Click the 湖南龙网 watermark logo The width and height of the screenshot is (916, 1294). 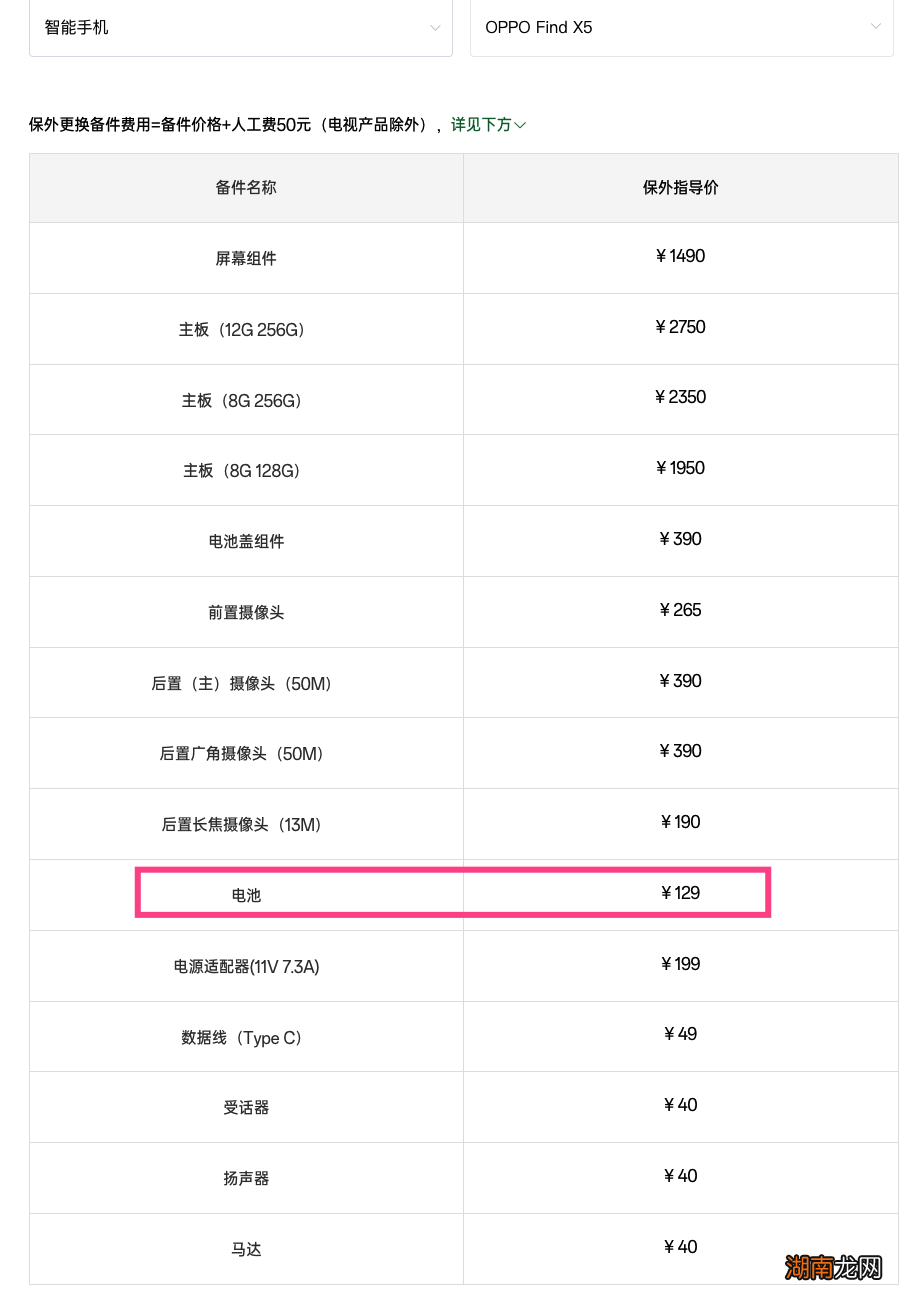834,1267
